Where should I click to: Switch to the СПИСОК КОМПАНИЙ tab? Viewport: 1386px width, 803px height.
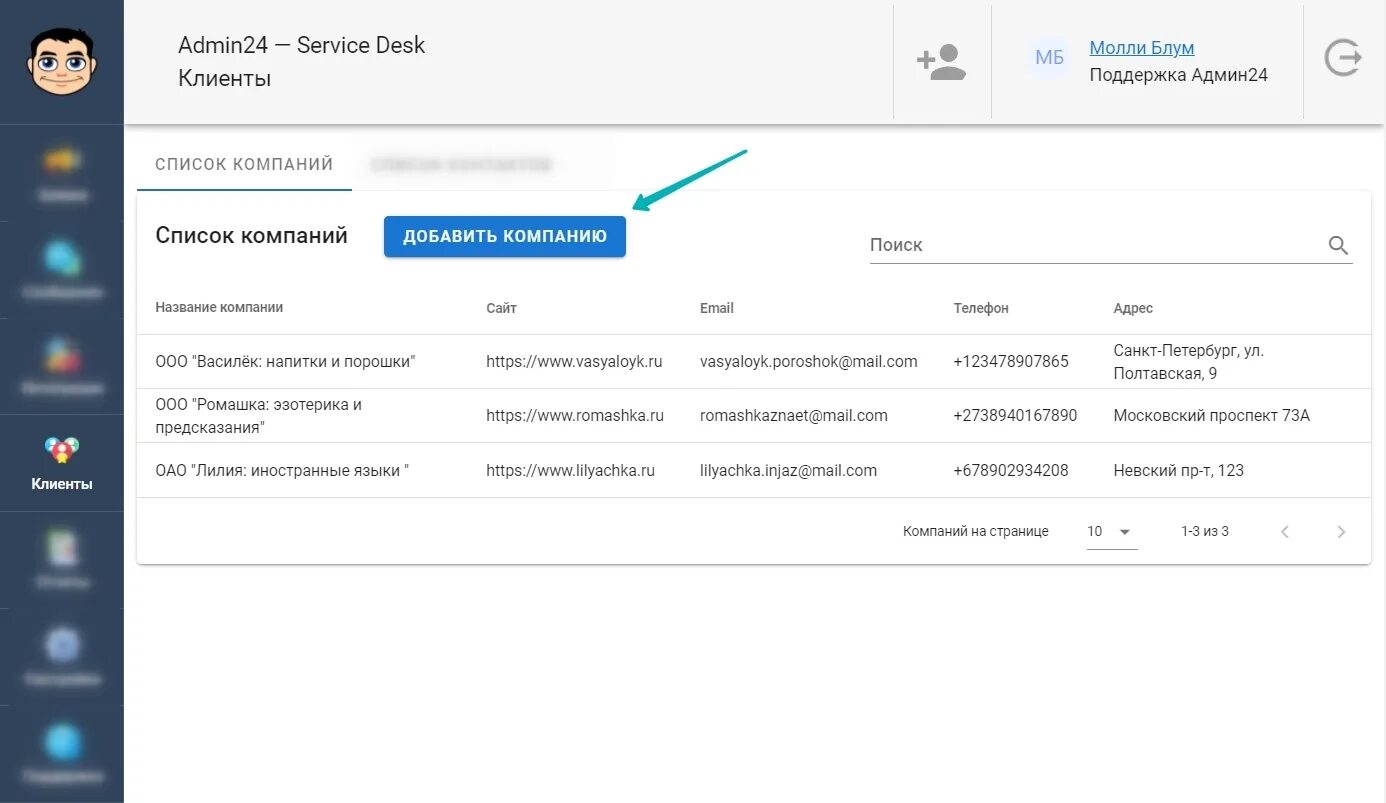pos(243,163)
